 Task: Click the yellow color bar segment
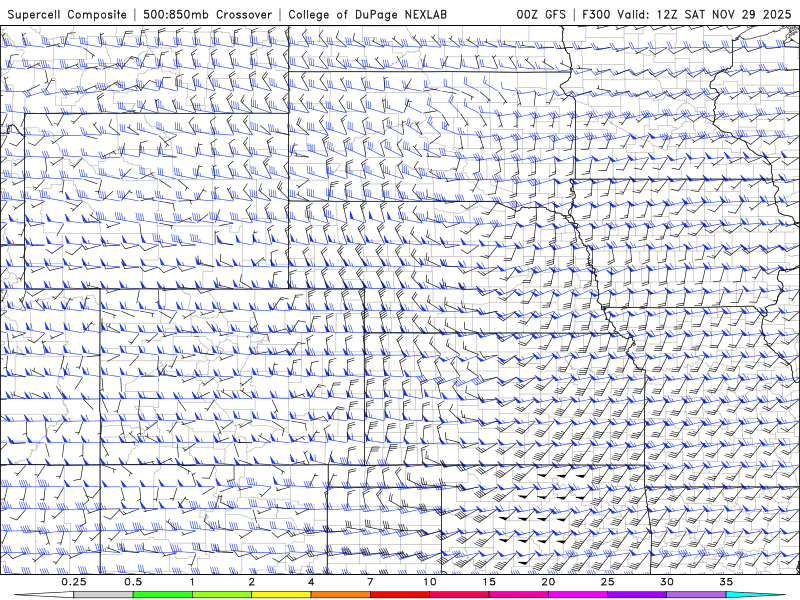[x=281, y=595]
